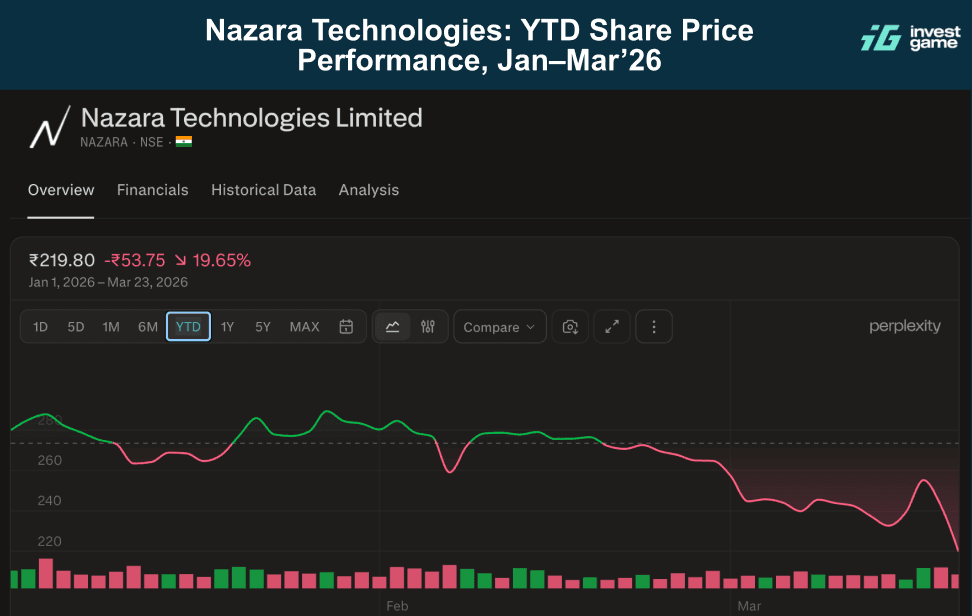Go to the Analysis tab
This screenshot has width=972, height=616.
pos(368,190)
